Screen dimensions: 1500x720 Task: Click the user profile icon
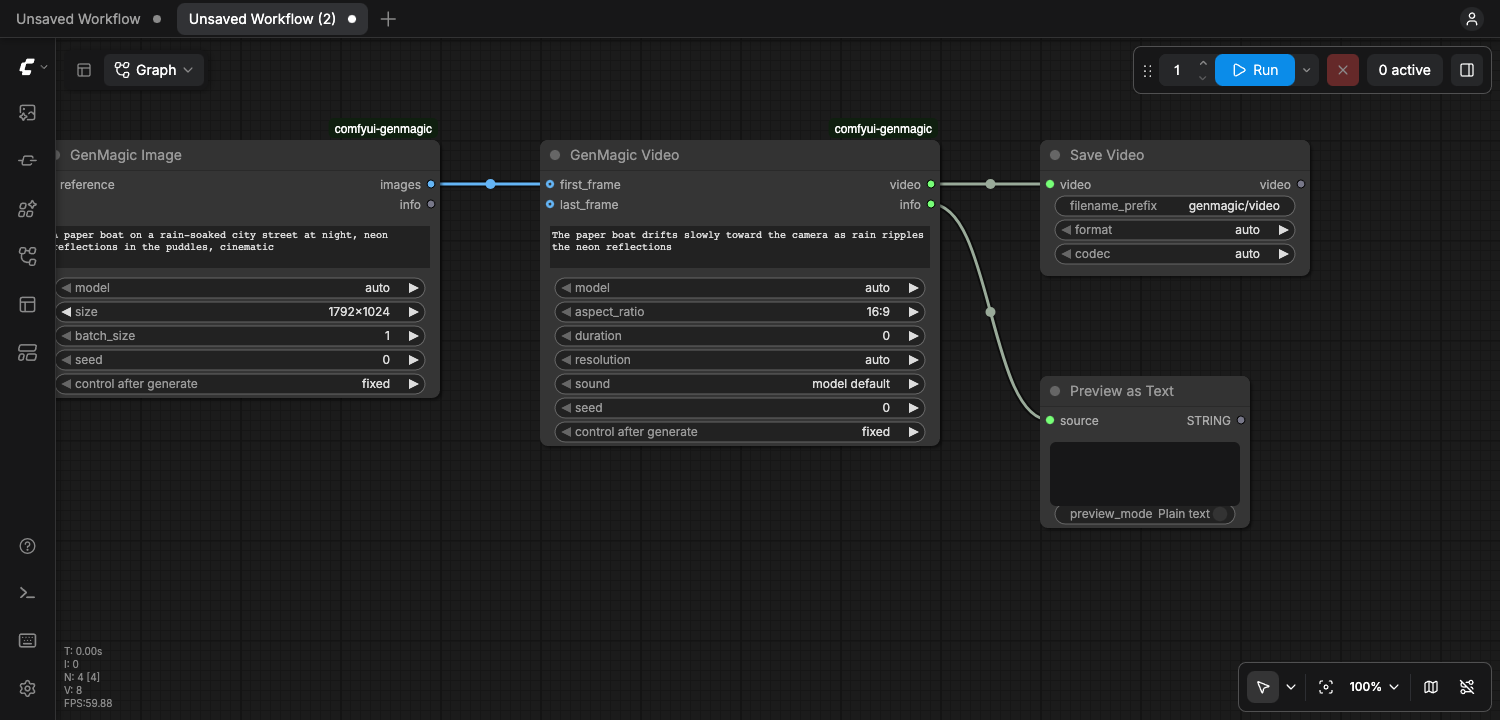(x=1471, y=19)
